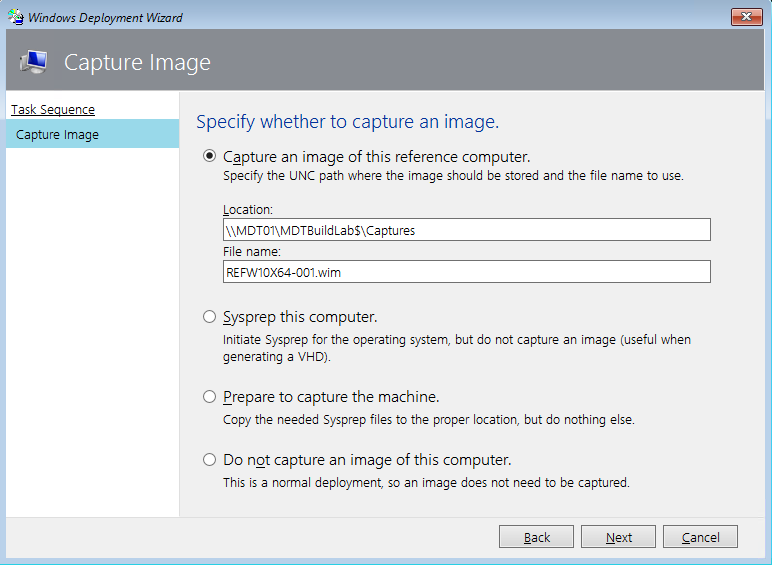Click the Windows Deployment Wizard title text

tap(105, 17)
